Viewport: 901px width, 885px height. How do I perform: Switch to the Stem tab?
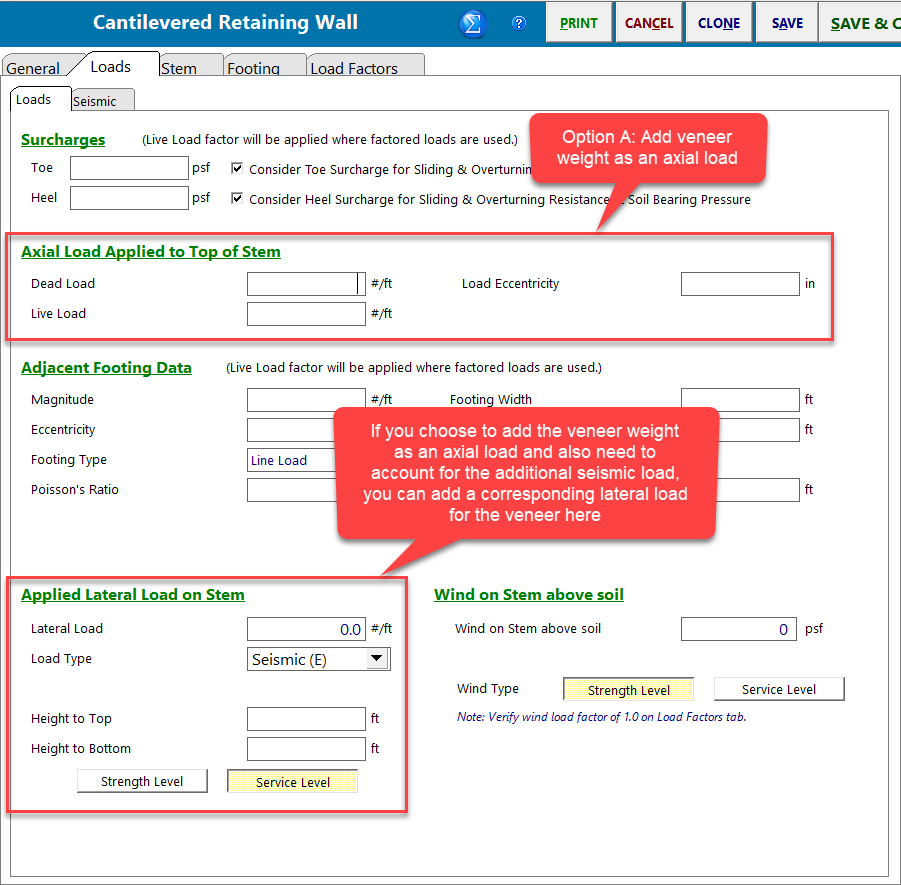click(x=190, y=68)
